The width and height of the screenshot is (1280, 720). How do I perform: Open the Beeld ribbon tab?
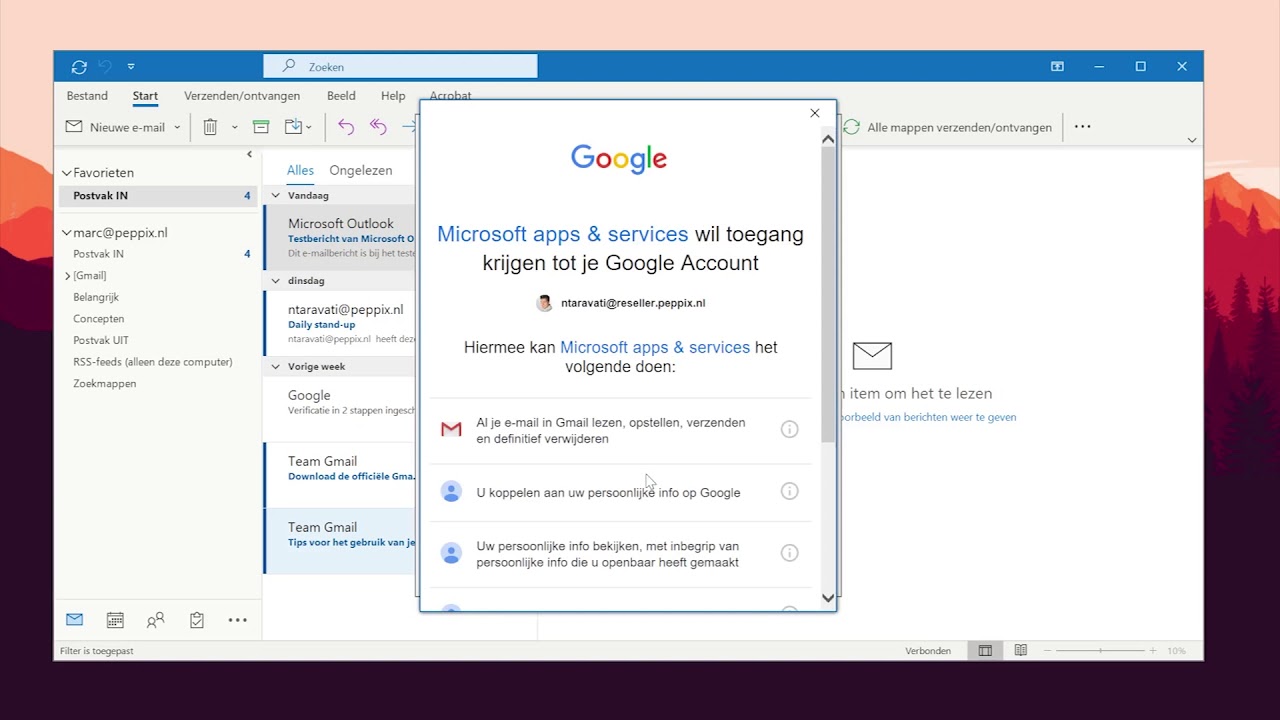coord(341,96)
